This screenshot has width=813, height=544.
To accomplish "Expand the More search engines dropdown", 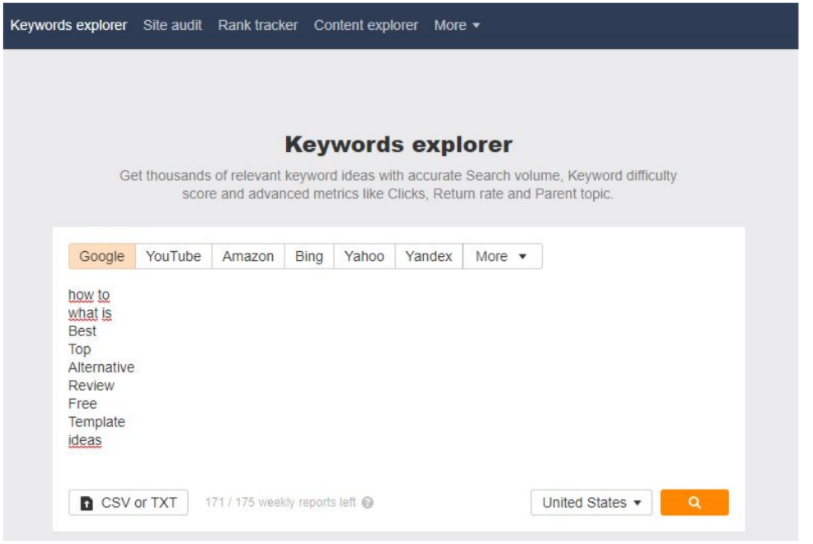I will pyautogui.click(x=502, y=257).
